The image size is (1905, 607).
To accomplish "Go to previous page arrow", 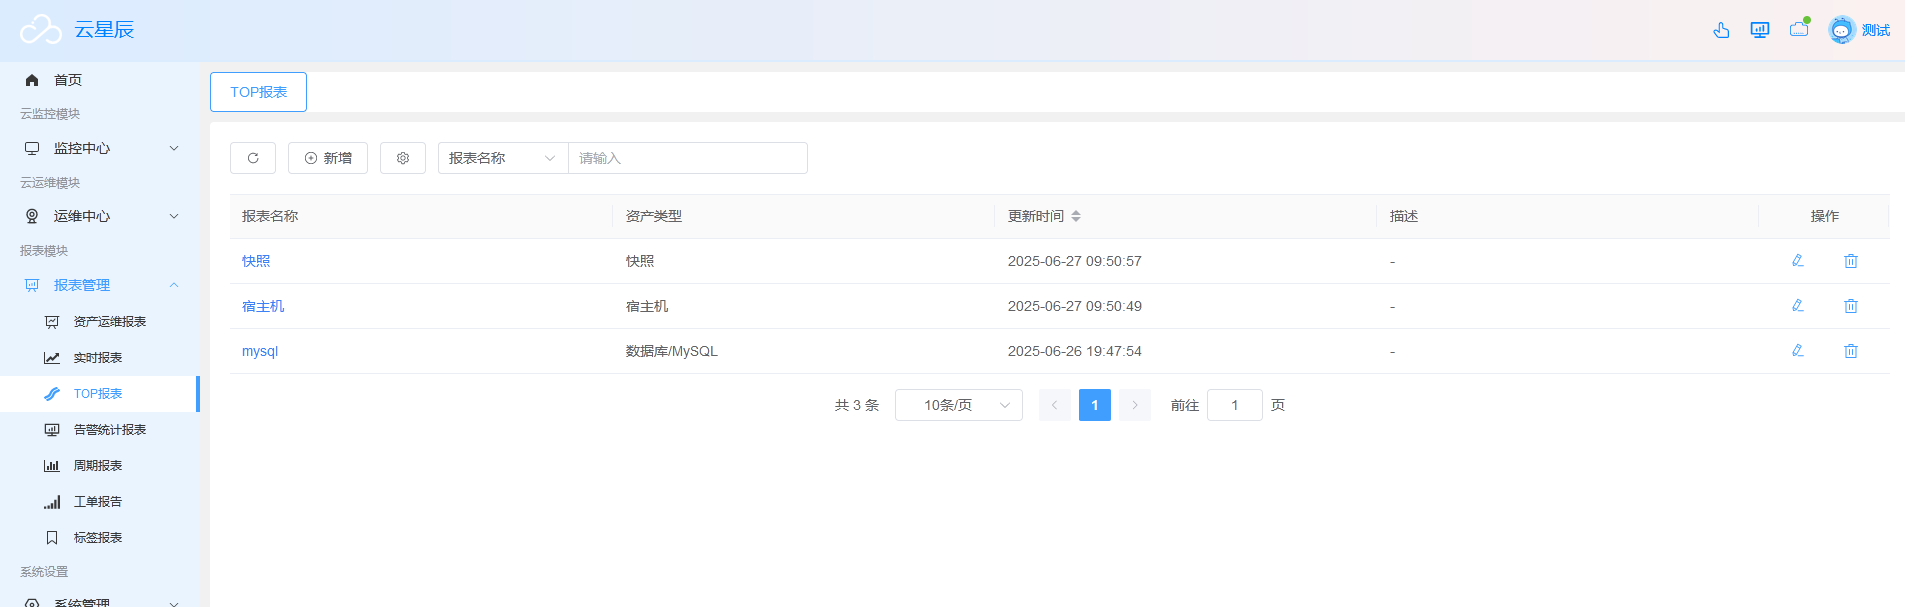I will 1054,405.
